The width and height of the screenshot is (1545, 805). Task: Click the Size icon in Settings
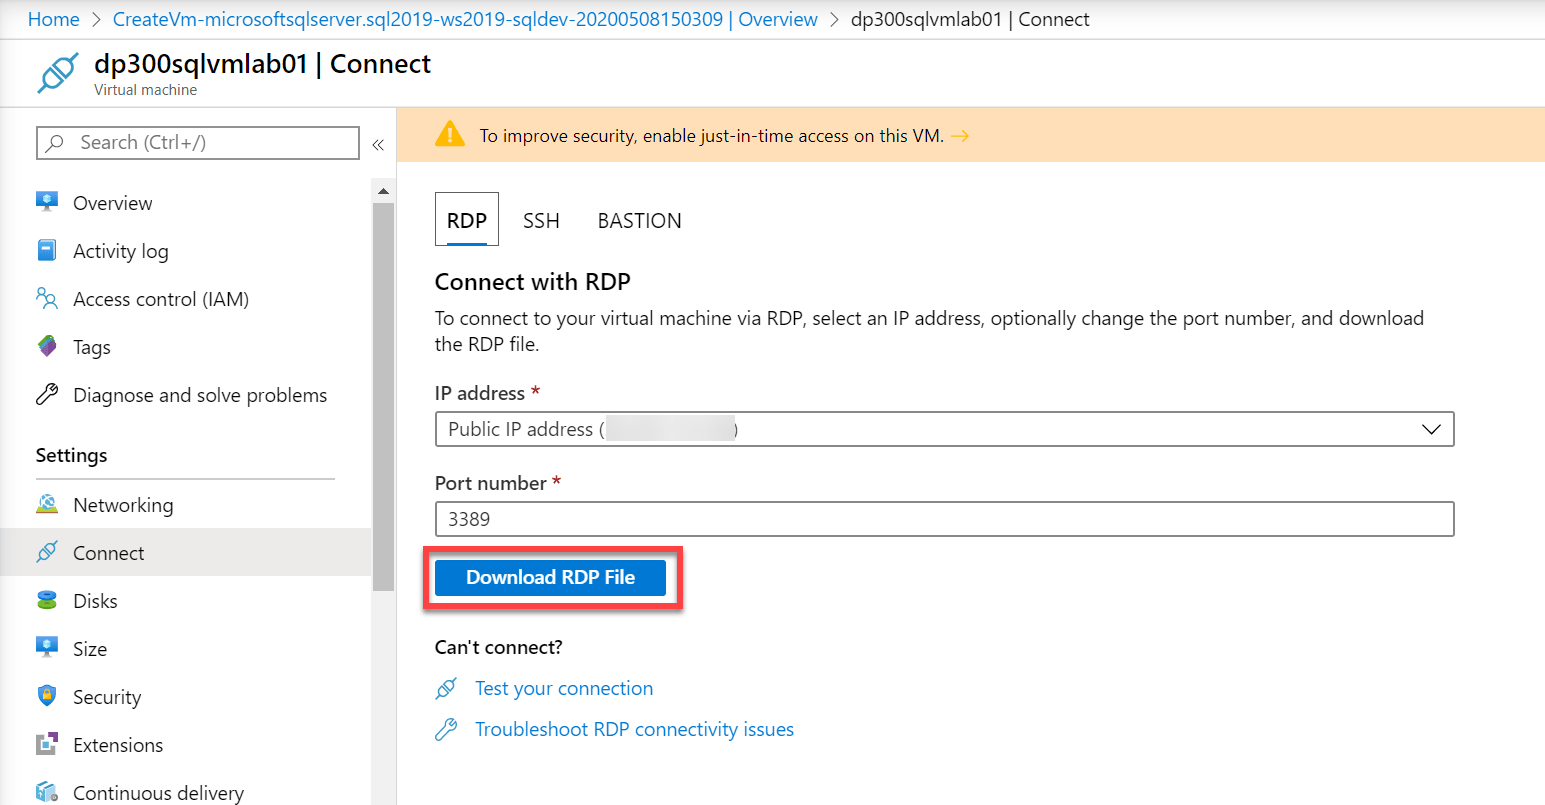click(x=46, y=648)
